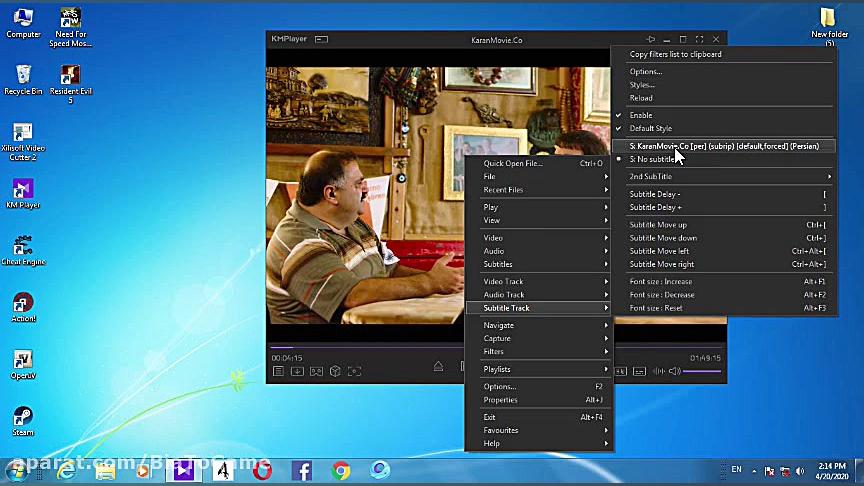Viewport: 864px width, 486px height.
Task: Click the download icon in KMPlayer controls
Action: [297, 371]
